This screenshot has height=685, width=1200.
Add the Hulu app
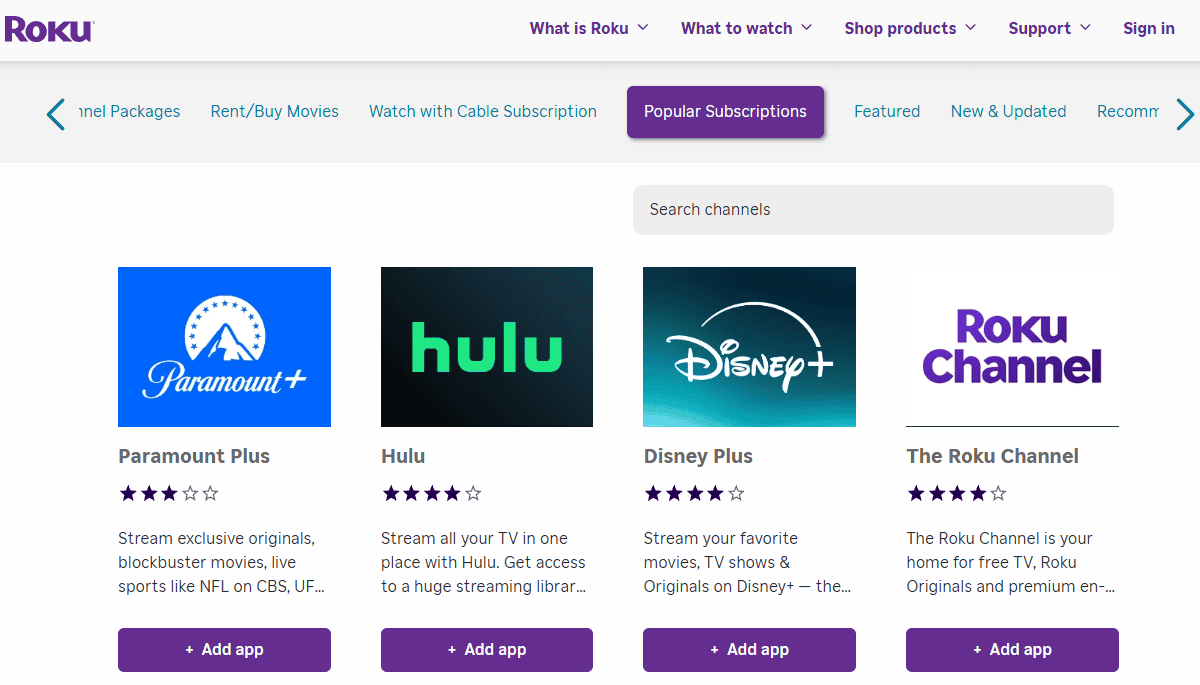(x=487, y=650)
